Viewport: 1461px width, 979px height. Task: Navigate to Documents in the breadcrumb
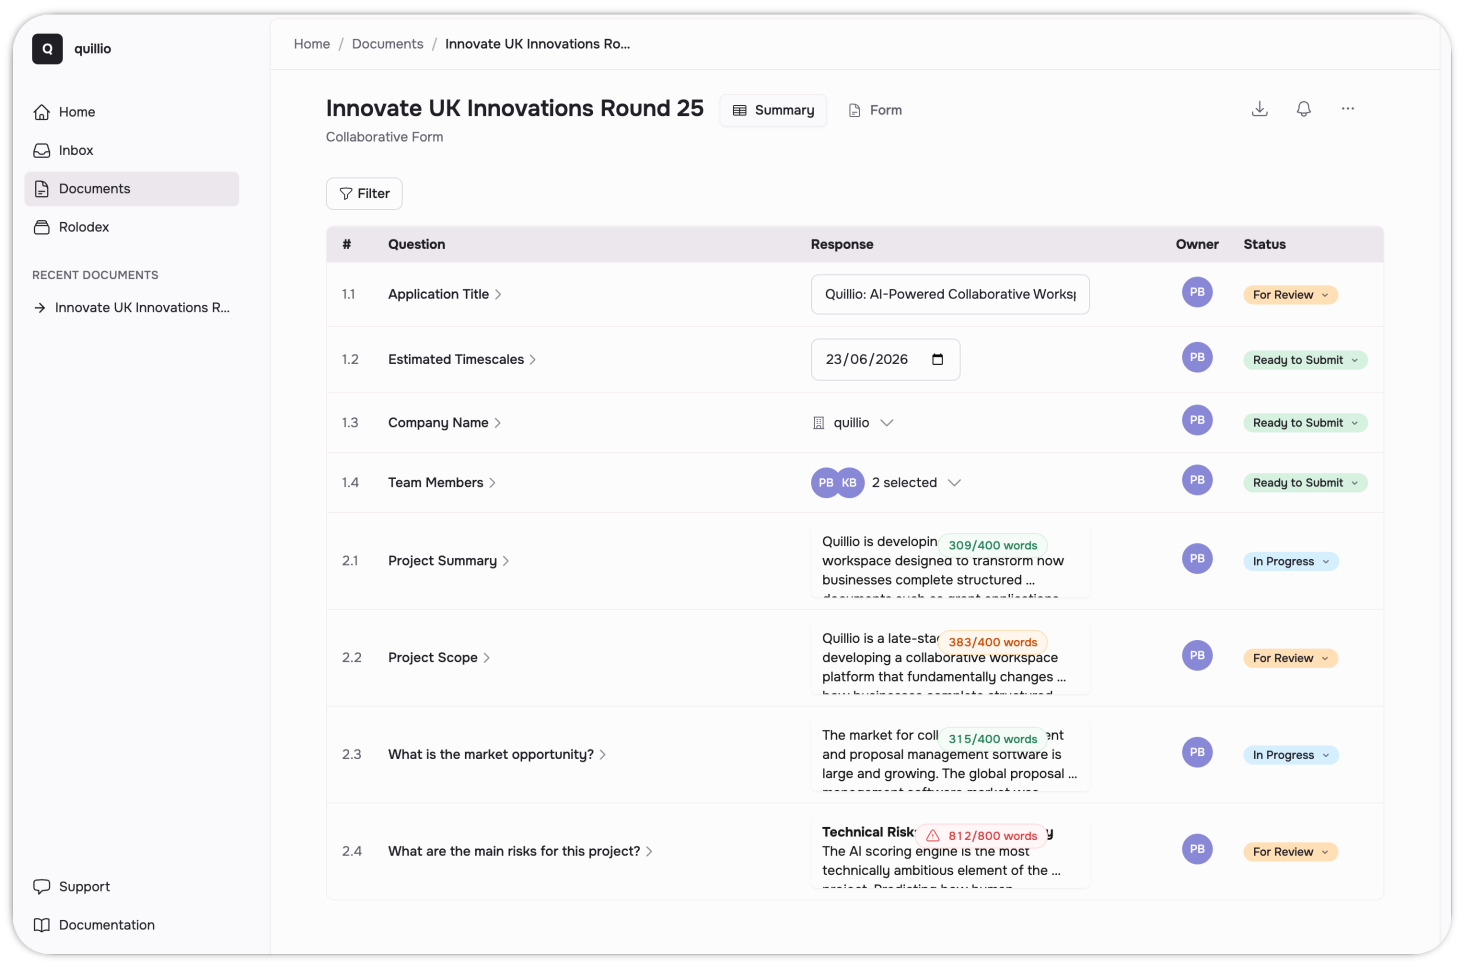pyautogui.click(x=388, y=43)
